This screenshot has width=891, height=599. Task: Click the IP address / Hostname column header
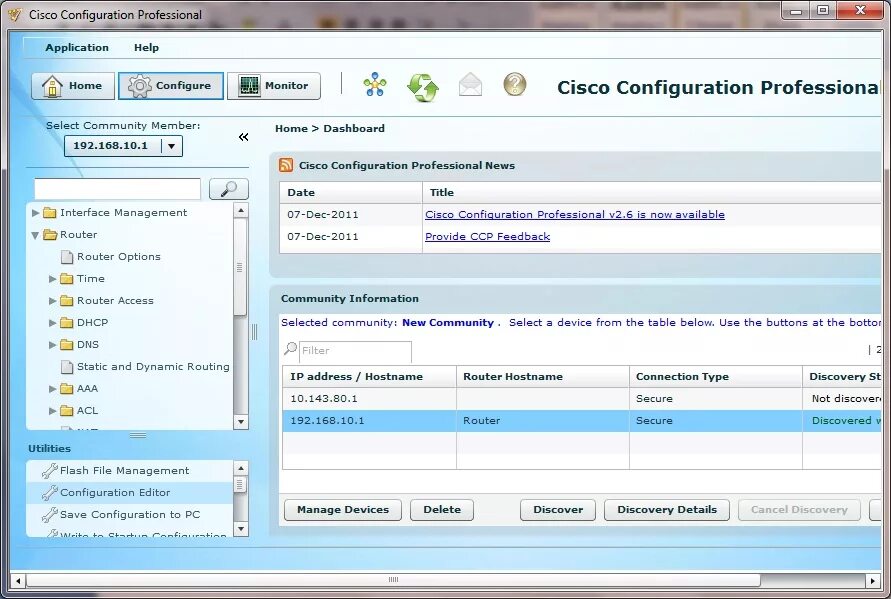click(x=369, y=377)
